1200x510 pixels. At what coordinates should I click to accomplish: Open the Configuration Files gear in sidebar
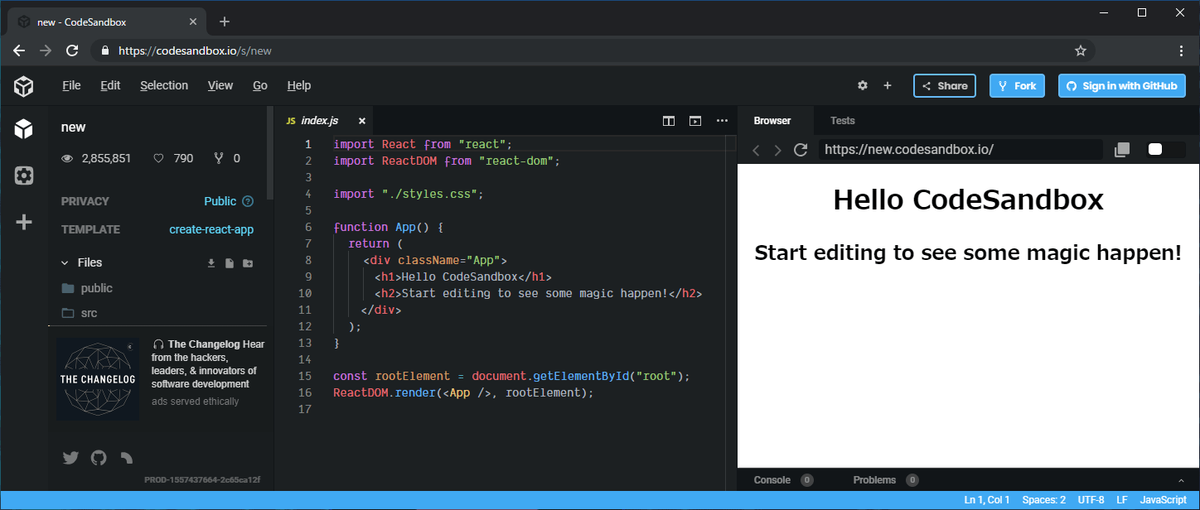24,175
